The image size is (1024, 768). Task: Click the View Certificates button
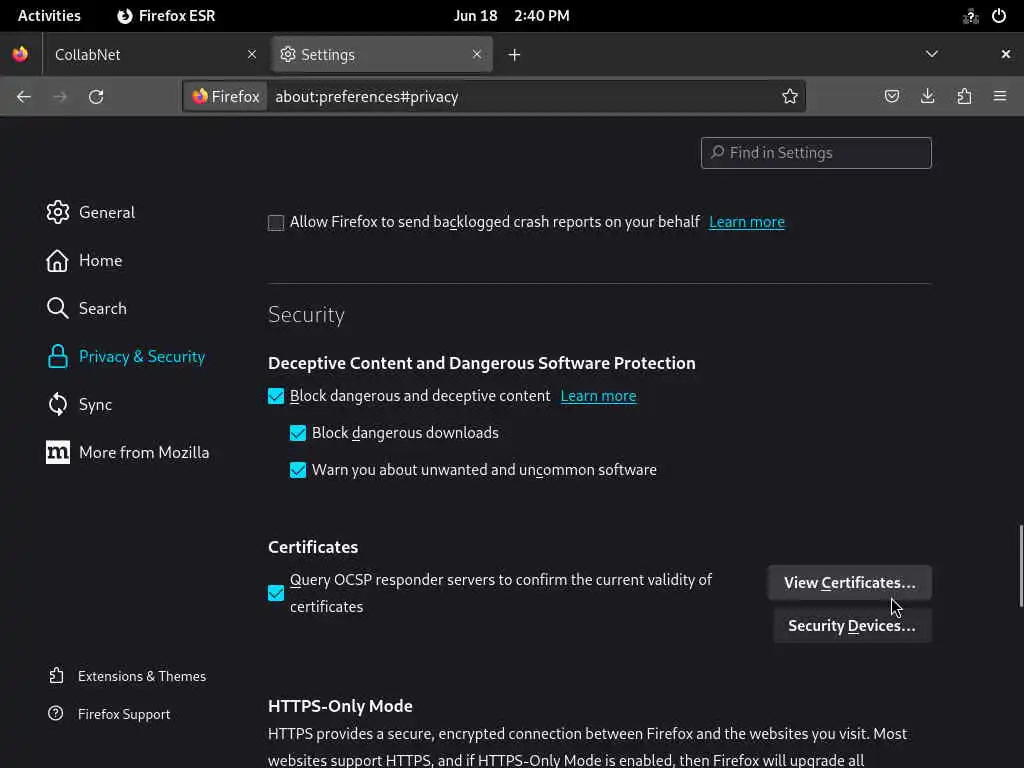click(849, 583)
